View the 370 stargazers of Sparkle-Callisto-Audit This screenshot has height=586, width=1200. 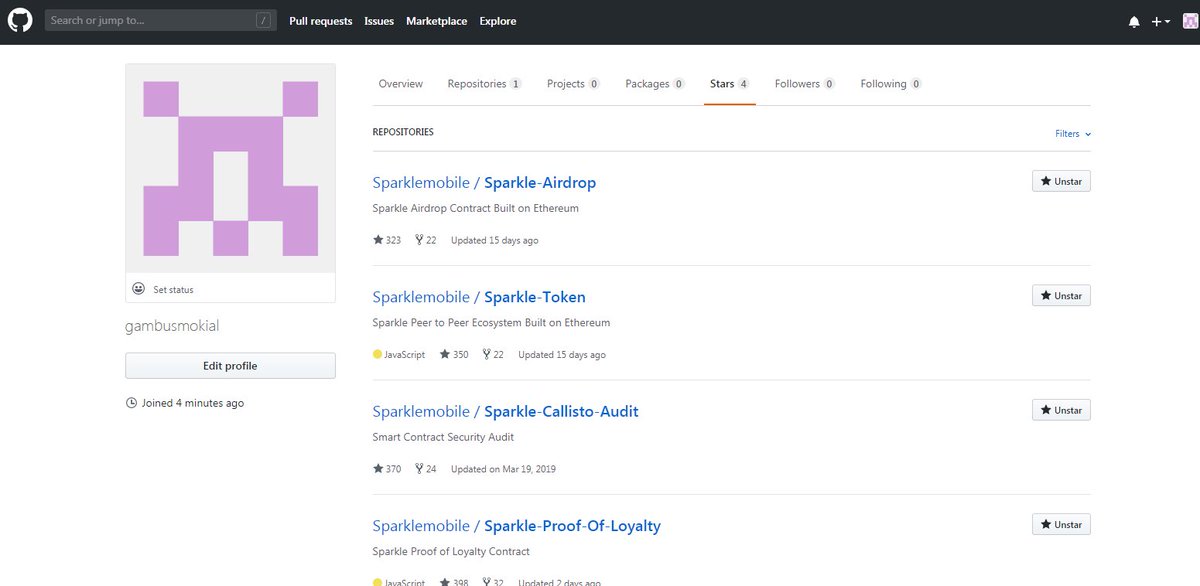tap(387, 469)
